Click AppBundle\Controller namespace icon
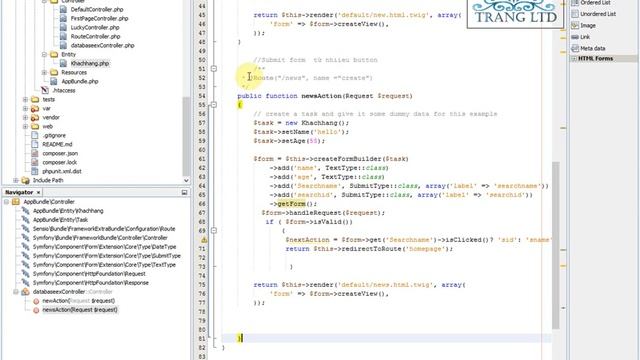The image size is (640, 360). click(x=16, y=202)
